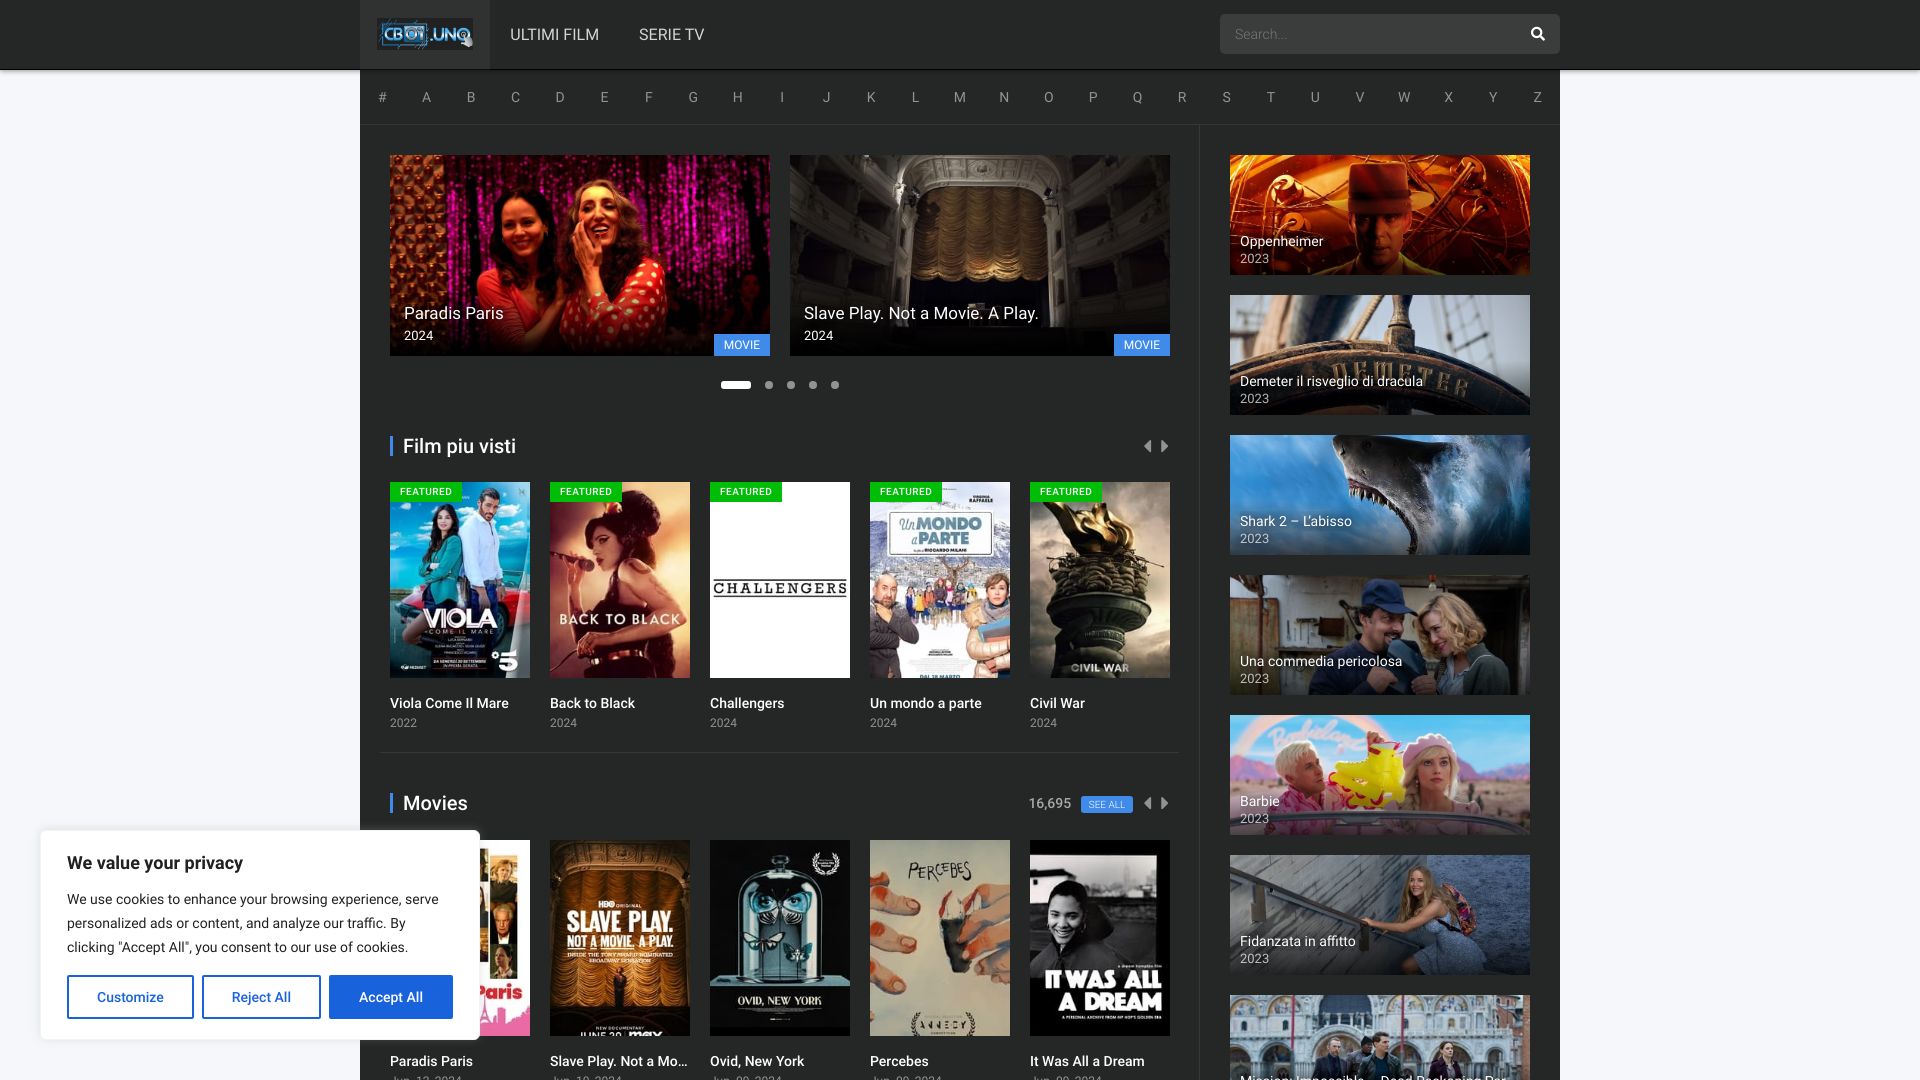
Task: Open the SERIE TV menu
Action: 671,34
